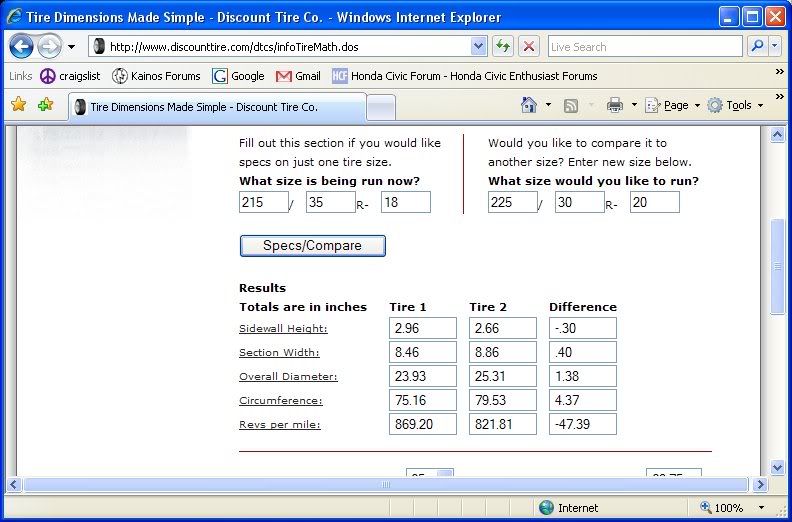Viewport: 792px width, 522px height.
Task: Click circumference difference value 4.37
Action: tap(583, 400)
